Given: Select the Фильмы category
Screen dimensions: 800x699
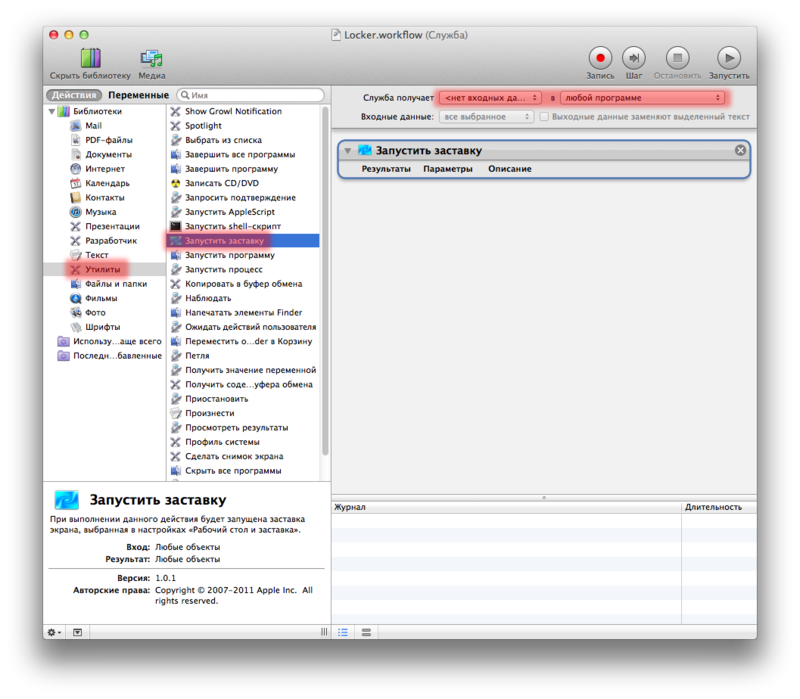Looking at the screenshot, I should 101,298.
